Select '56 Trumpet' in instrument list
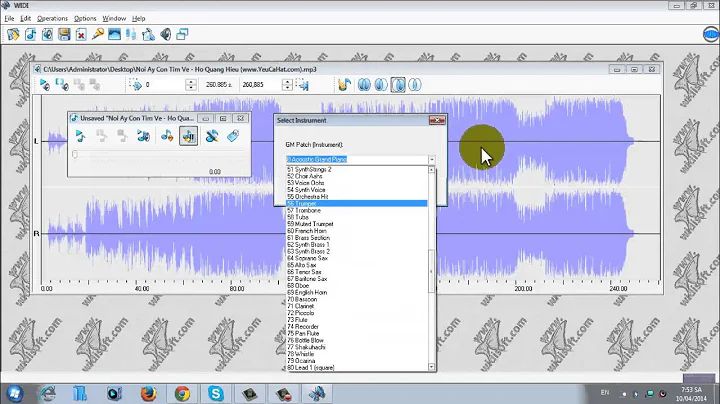Viewport: 720px width, 404px height. 357,203
